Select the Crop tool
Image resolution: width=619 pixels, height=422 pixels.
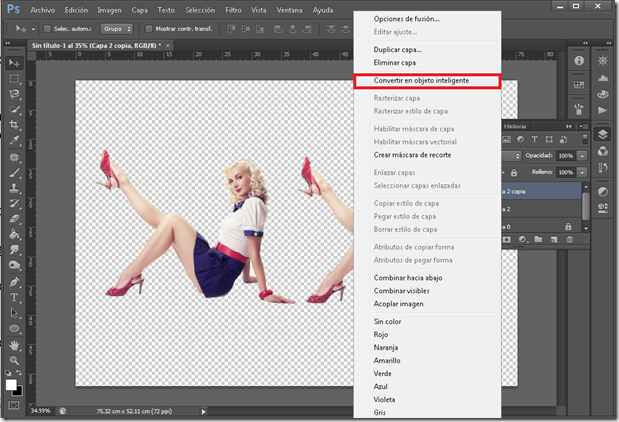[14, 125]
